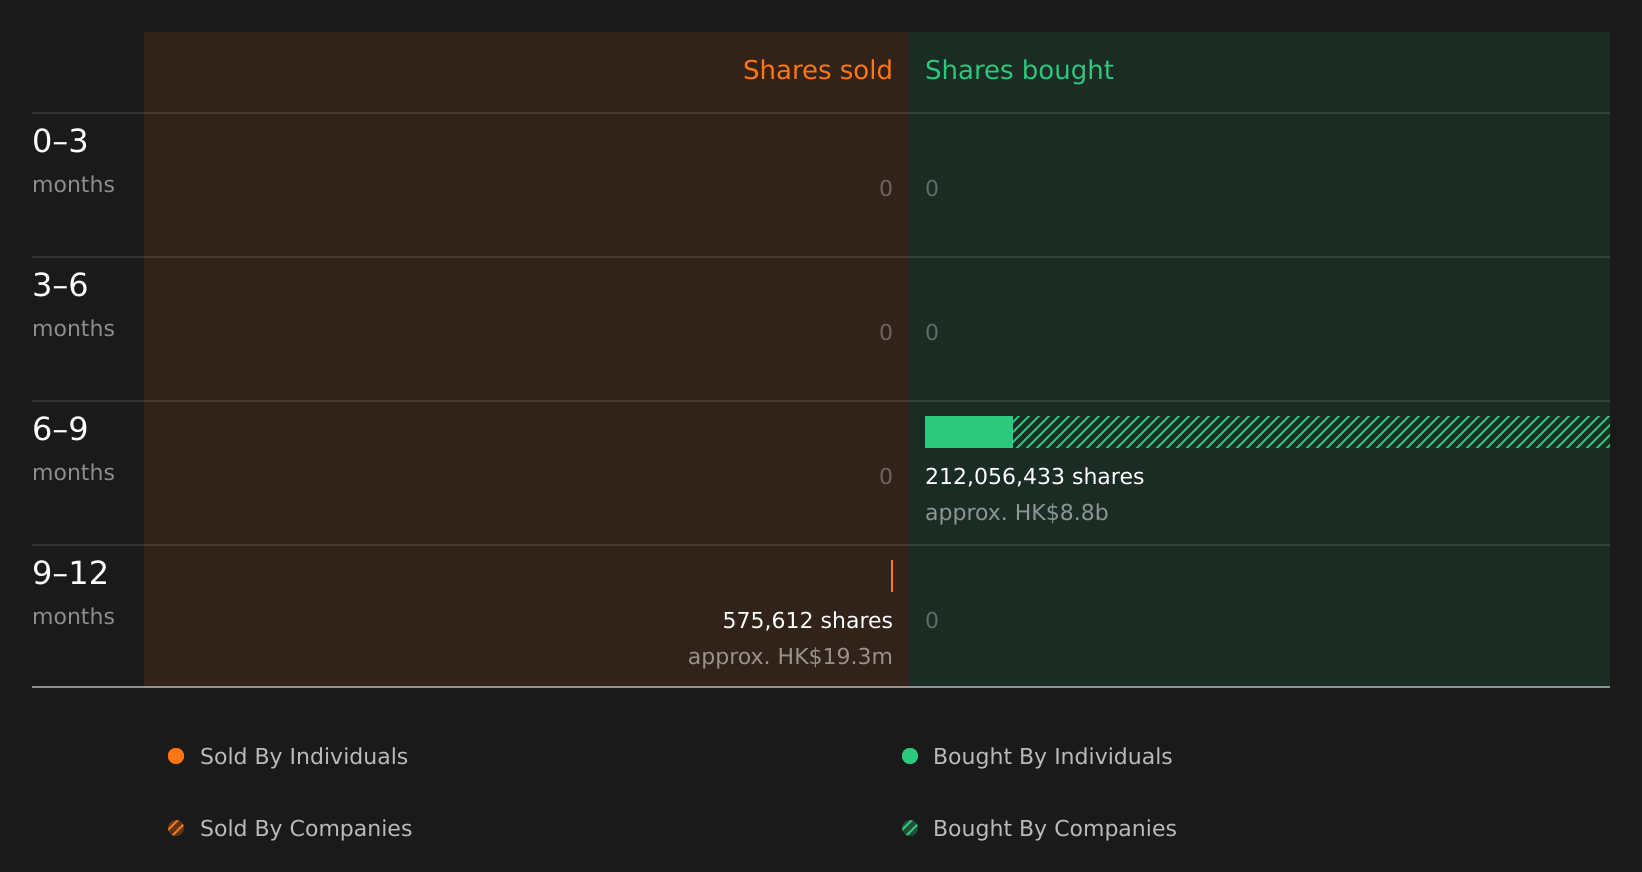Select the Shares sold column header
1642x872 pixels.
(x=817, y=70)
